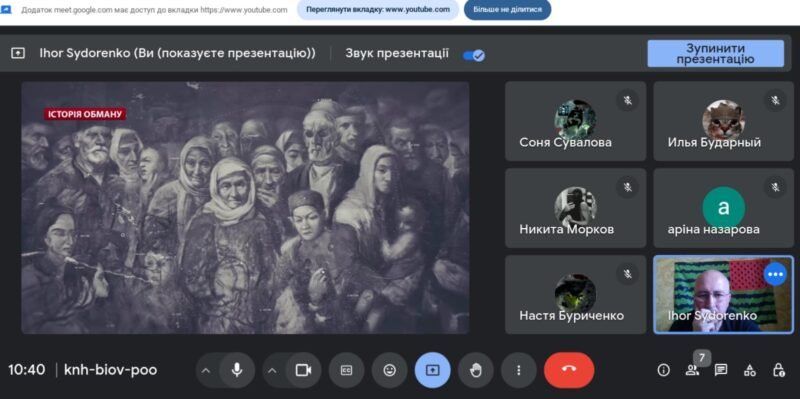Mute microphone in the call toolbar
Screen dimensions: 800x399
[x=237, y=370]
